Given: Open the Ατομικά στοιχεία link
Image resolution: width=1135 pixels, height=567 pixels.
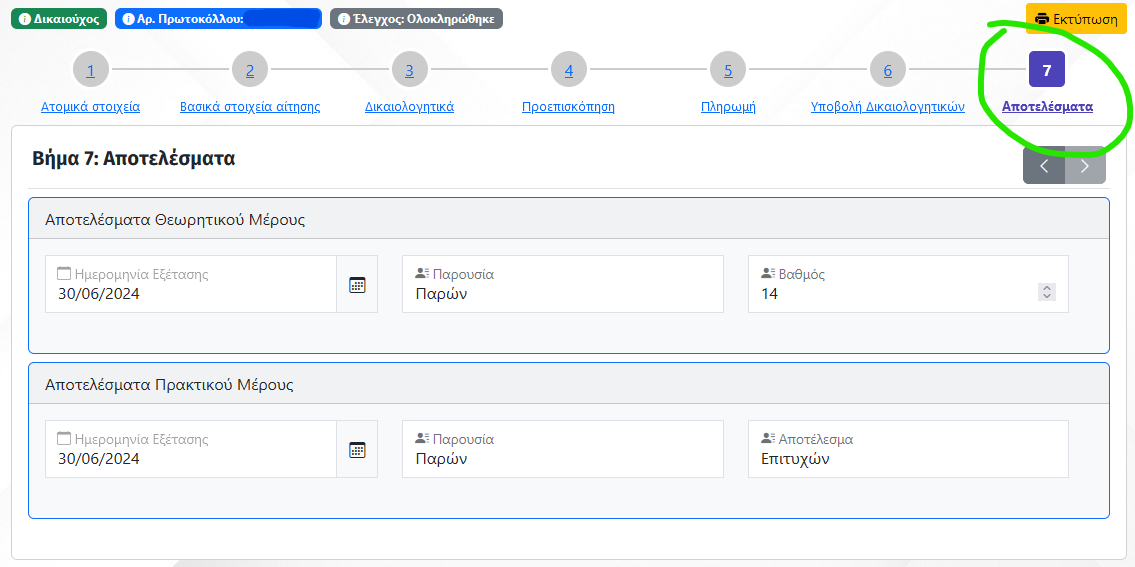Looking at the screenshot, I should pos(90,106).
